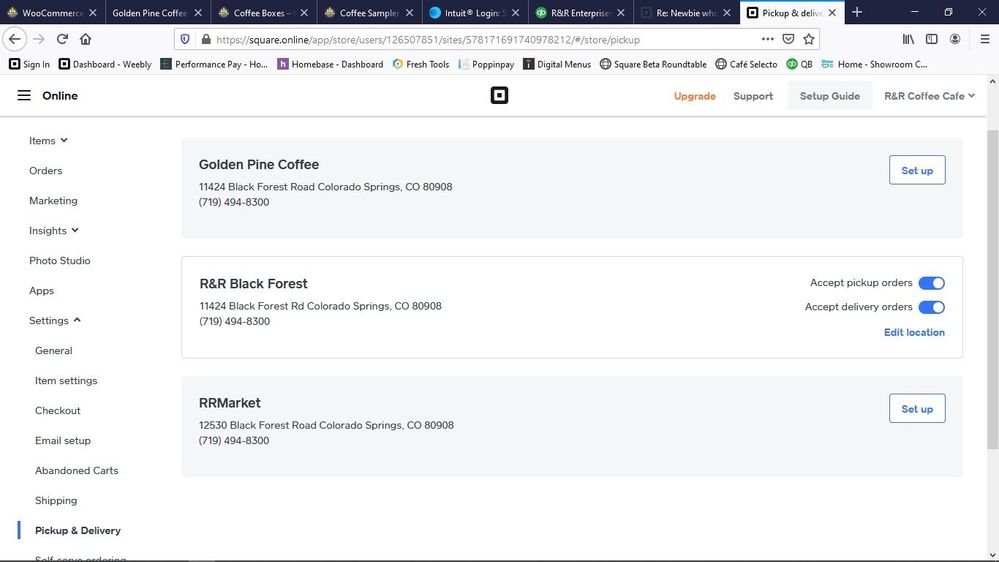Disable Accept pickup orders toggle
Image resolution: width=999 pixels, height=562 pixels.
click(931, 283)
